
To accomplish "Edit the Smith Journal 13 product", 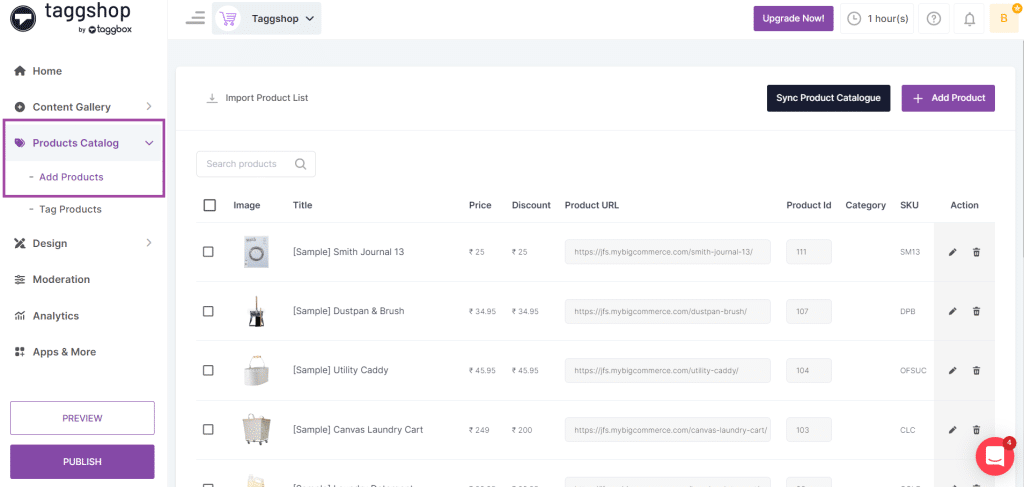I will 952,252.
